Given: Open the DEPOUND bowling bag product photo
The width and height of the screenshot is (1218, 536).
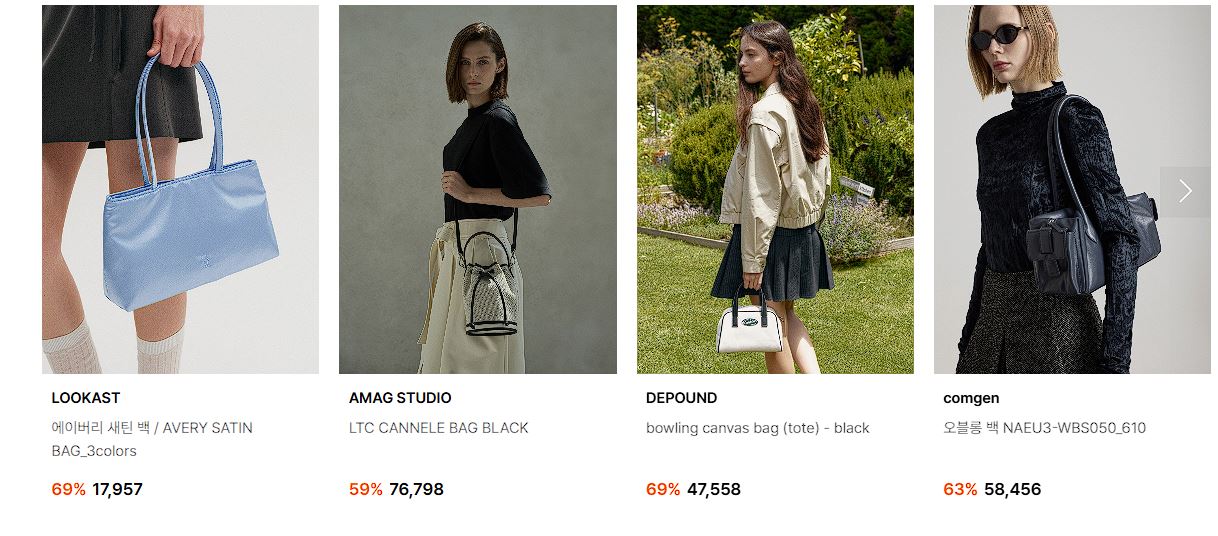Looking at the screenshot, I should (x=775, y=189).
